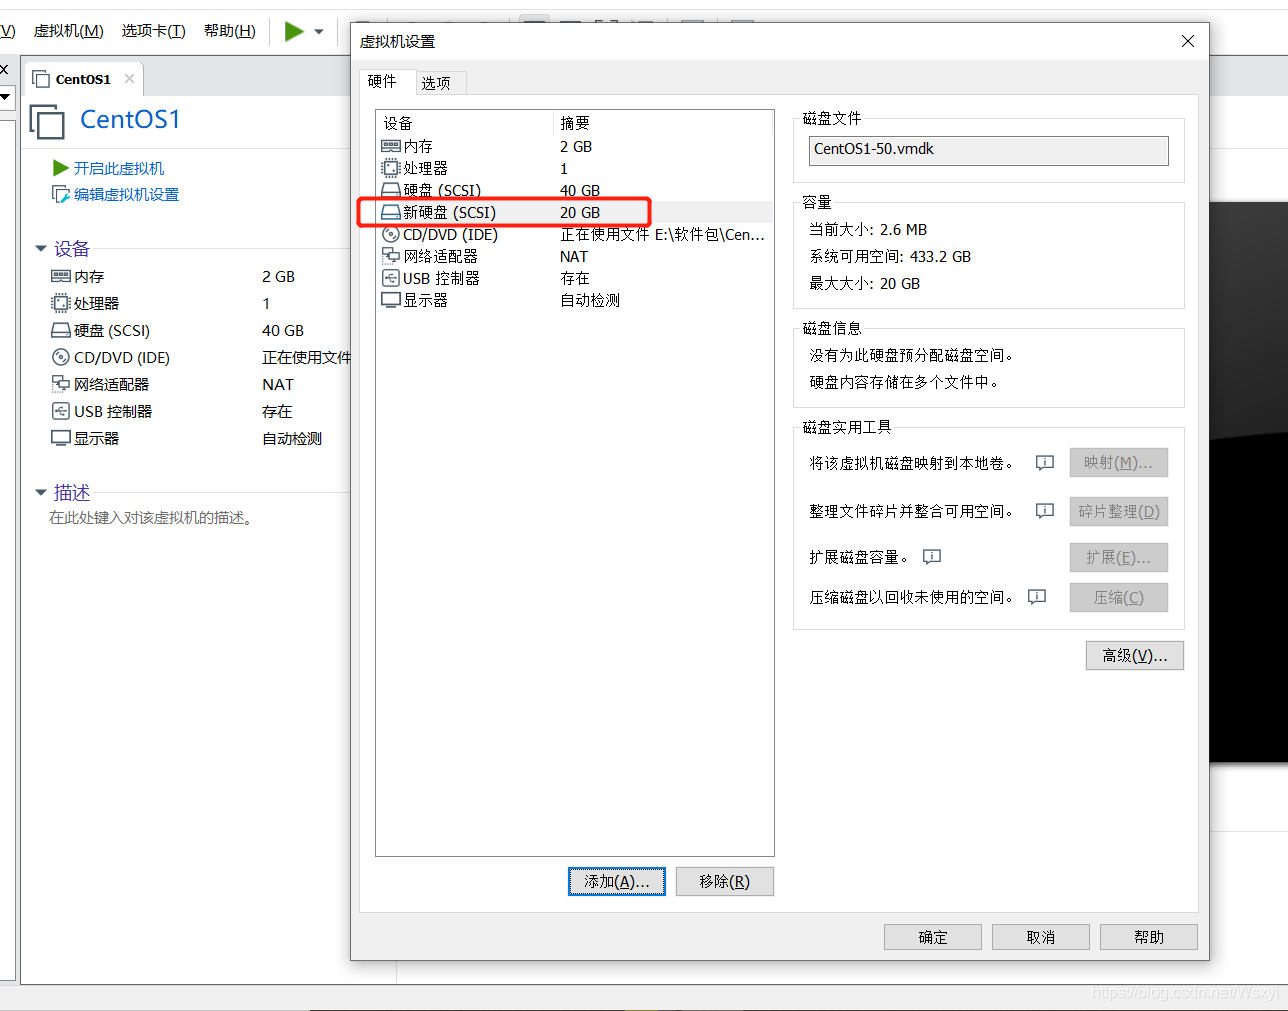Select 硬盘 (SCSI) 40 GB icon in dialog
Viewport: 1288px width, 1011px height.
click(391, 190)
